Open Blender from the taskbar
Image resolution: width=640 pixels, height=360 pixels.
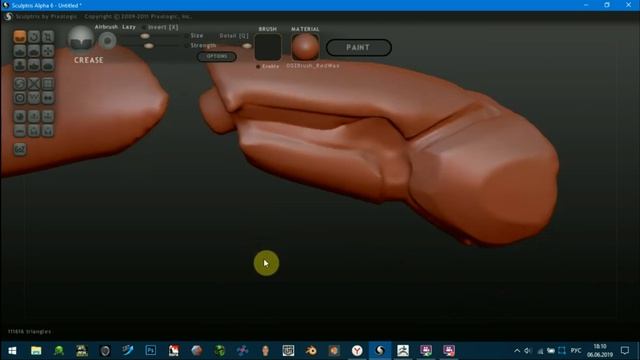click(x=311, y=351)
